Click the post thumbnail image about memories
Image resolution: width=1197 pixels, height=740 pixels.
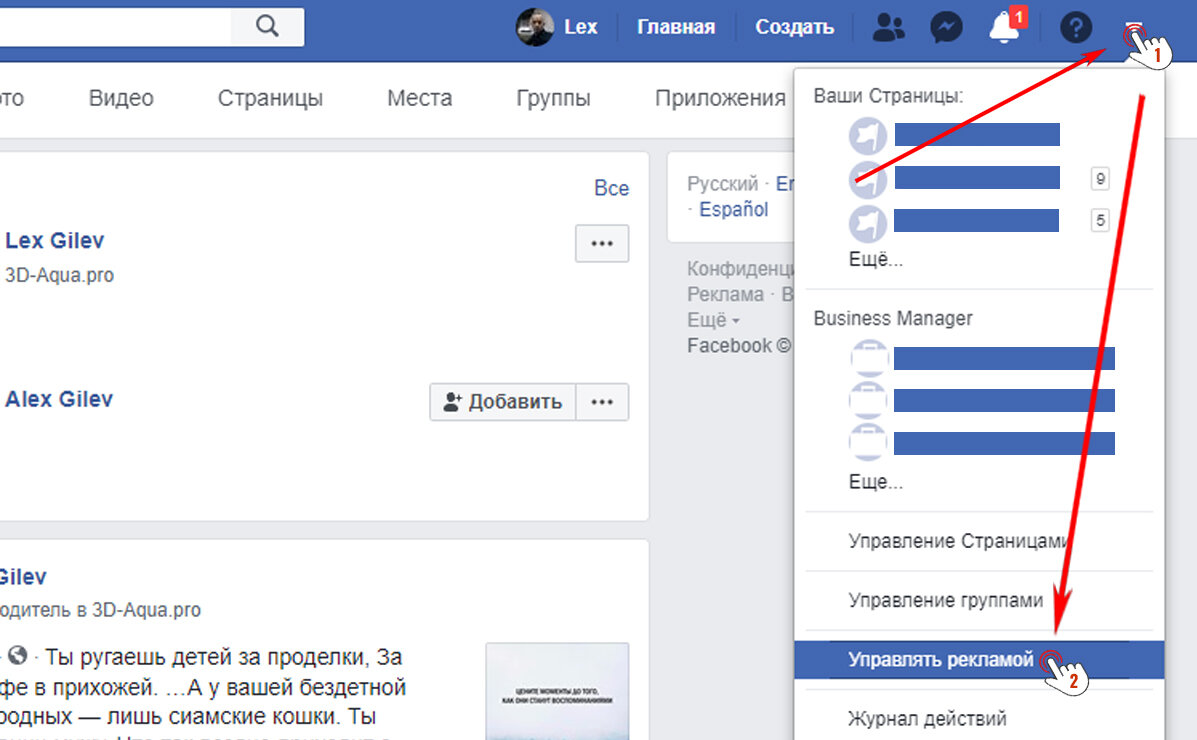(x=557, y=690)
